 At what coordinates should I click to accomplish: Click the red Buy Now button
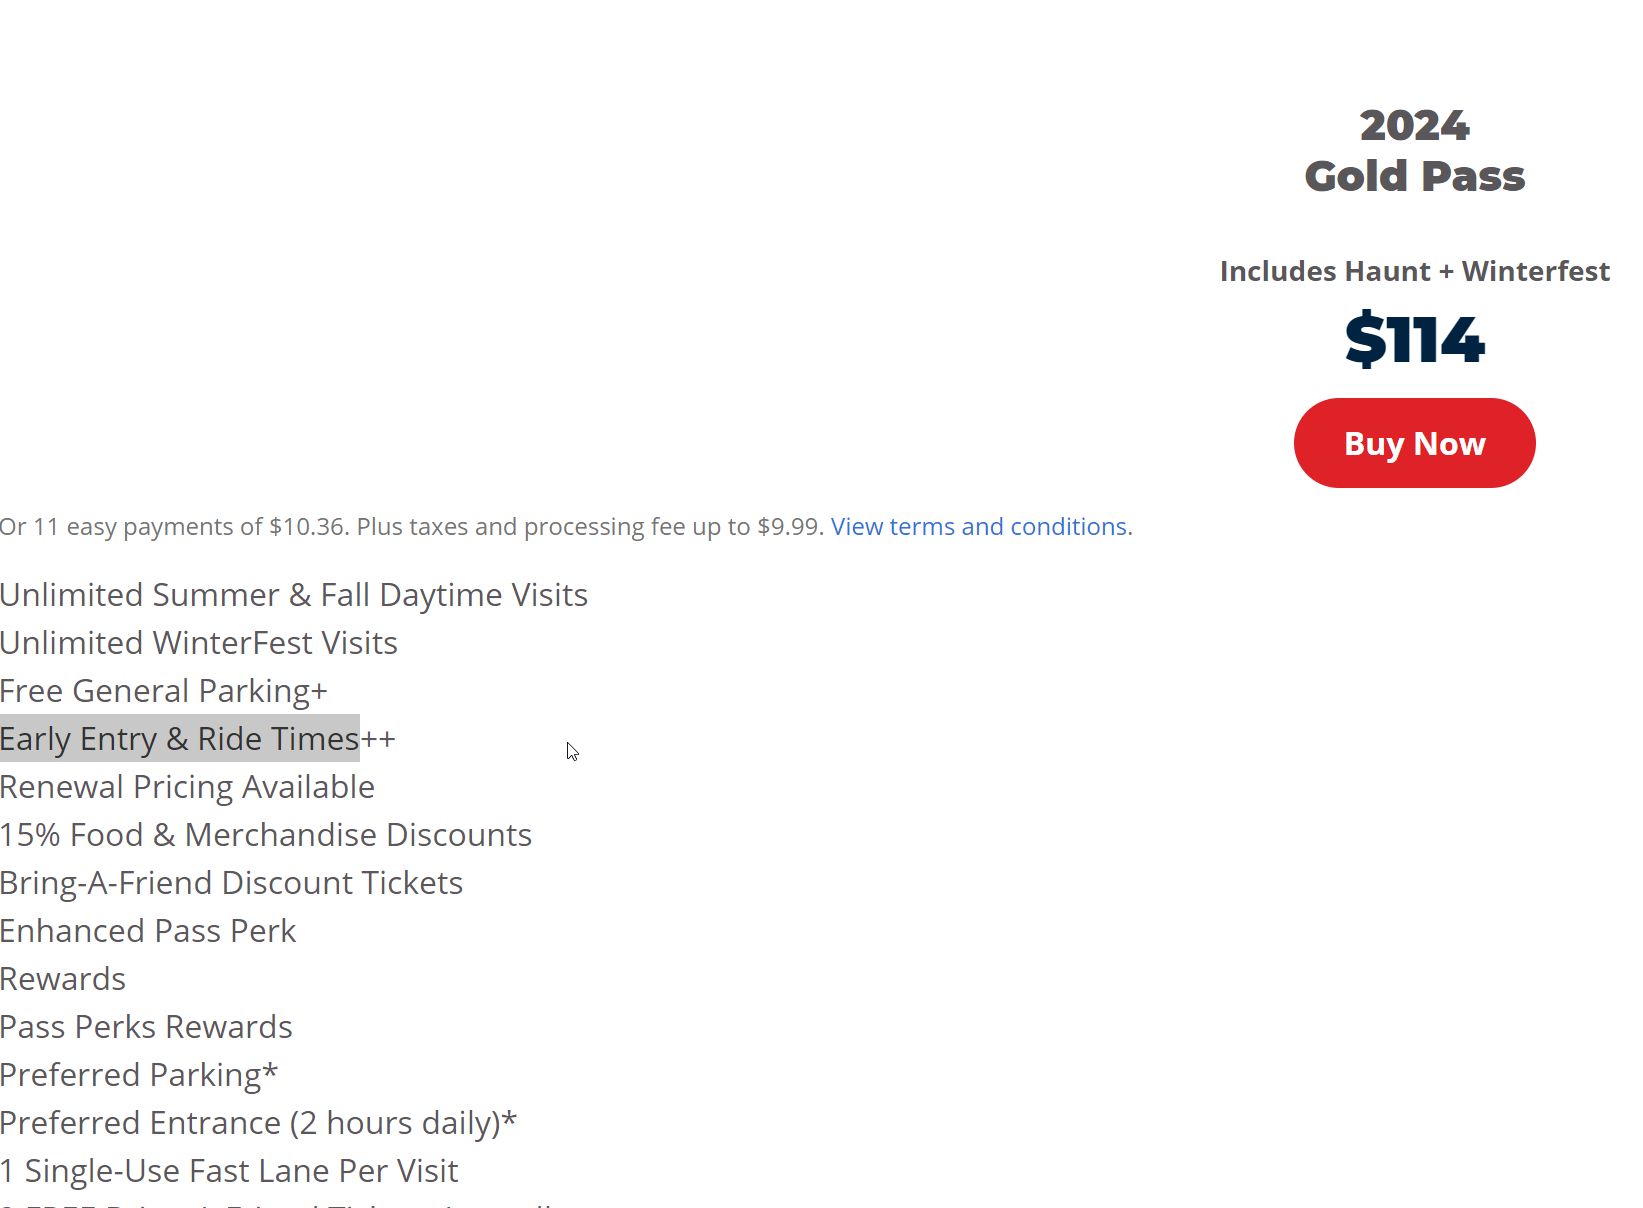click(1414, 443)
